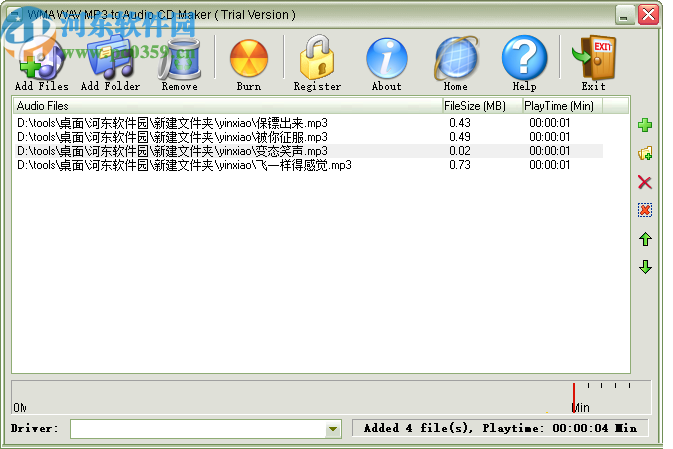Move file down with green down arrow

(x=645, y=267)
